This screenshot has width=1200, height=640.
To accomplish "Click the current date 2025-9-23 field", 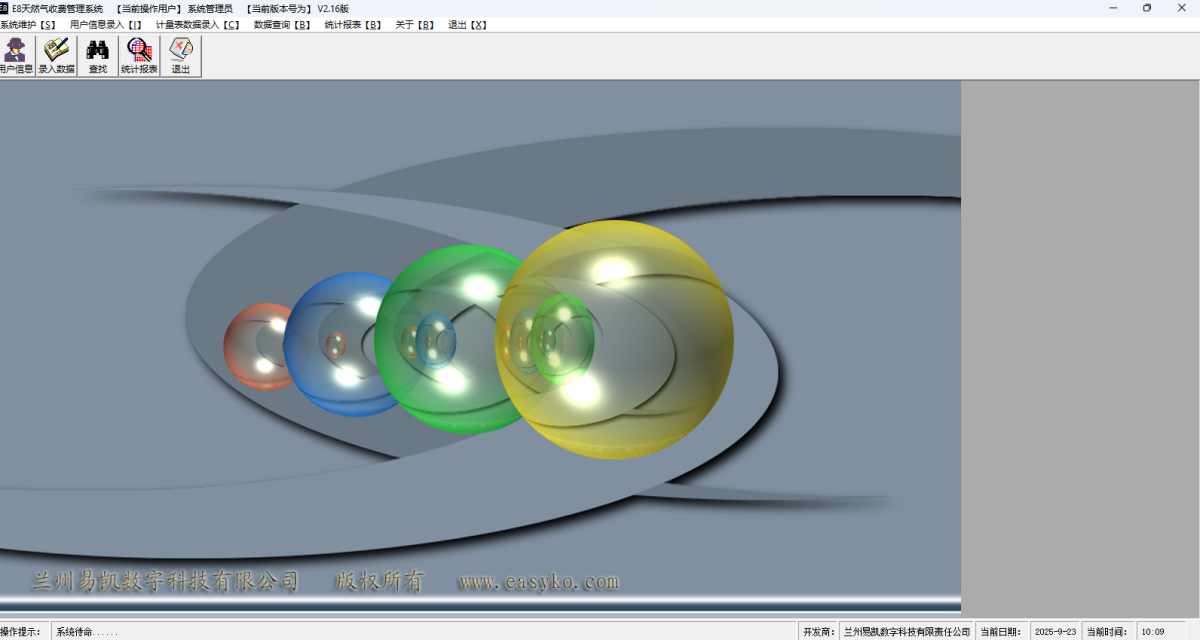I will (1055, 632).
